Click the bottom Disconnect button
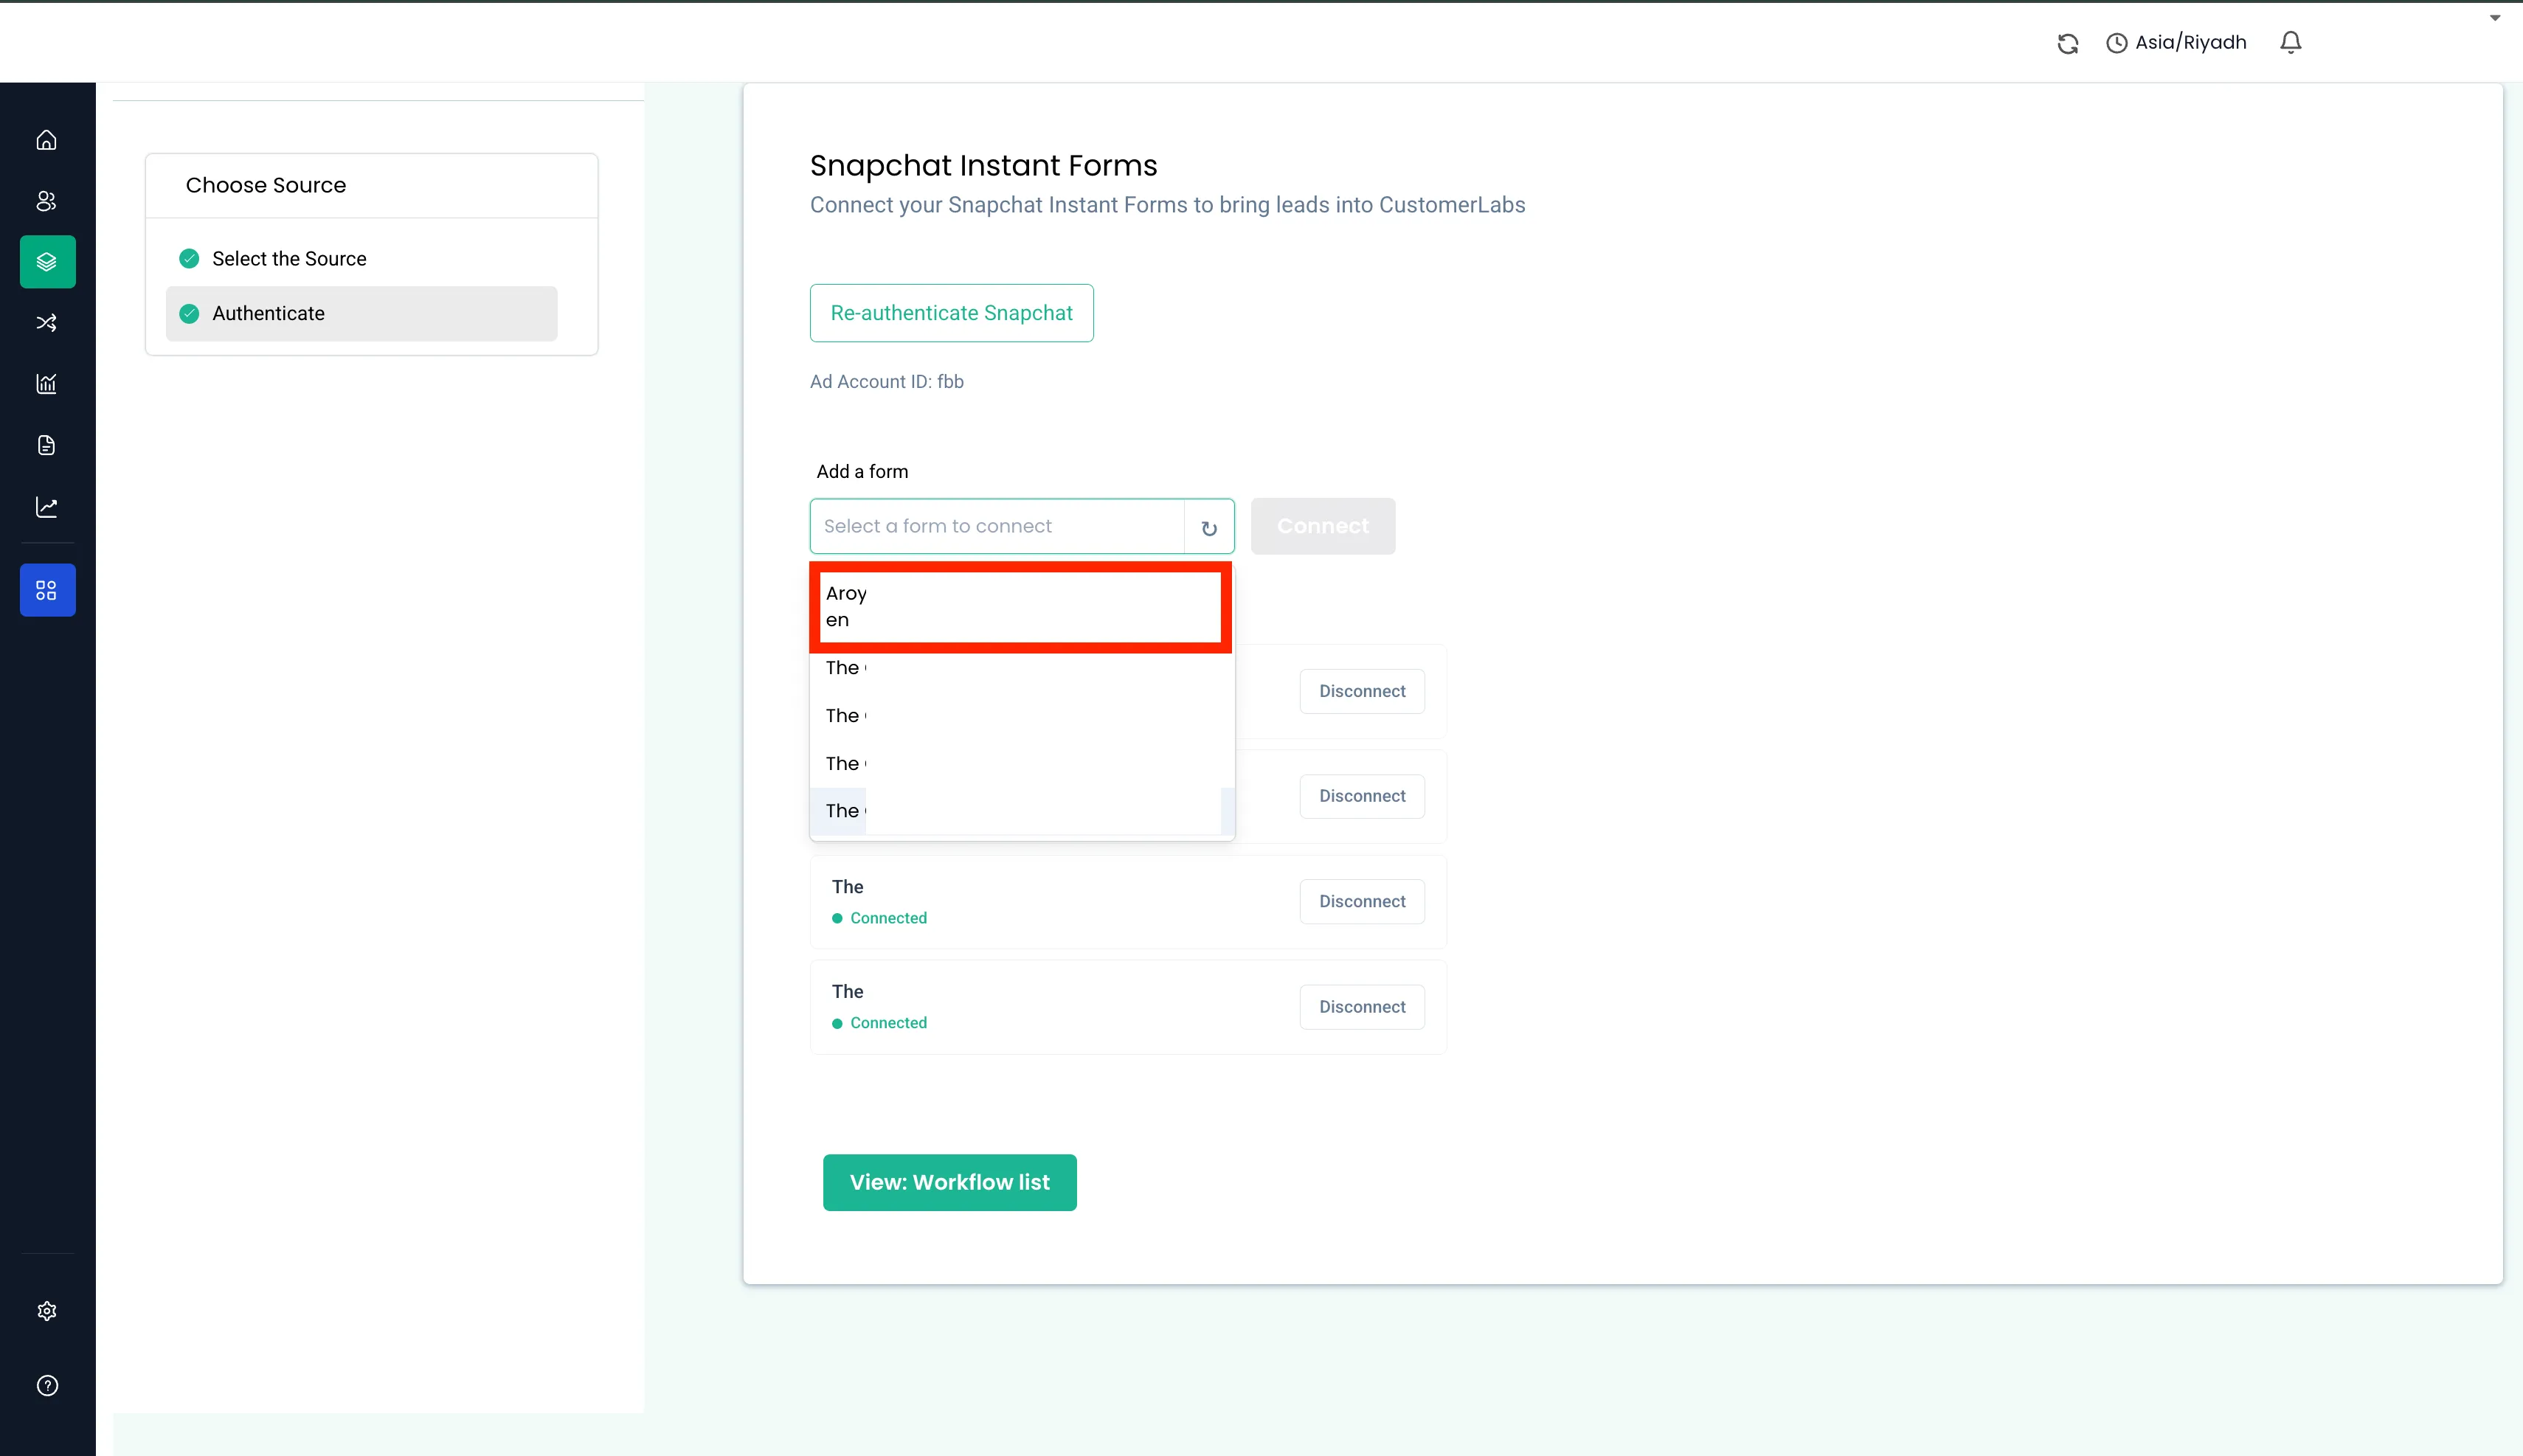2523x1456 pixels. tap(1362, 1007)
